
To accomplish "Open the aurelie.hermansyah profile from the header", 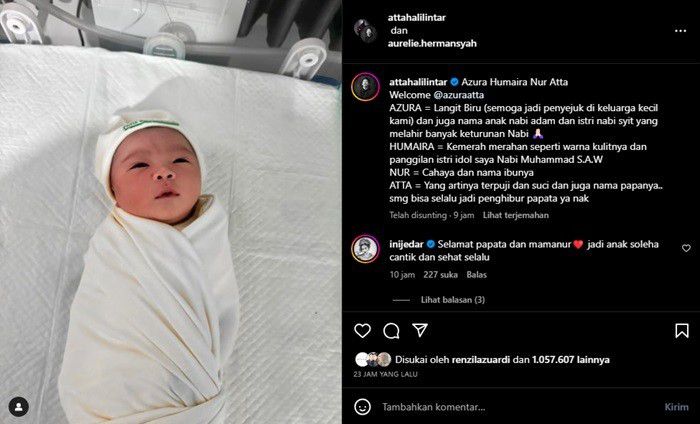I will pyautogui.click(x=432, y=44).
